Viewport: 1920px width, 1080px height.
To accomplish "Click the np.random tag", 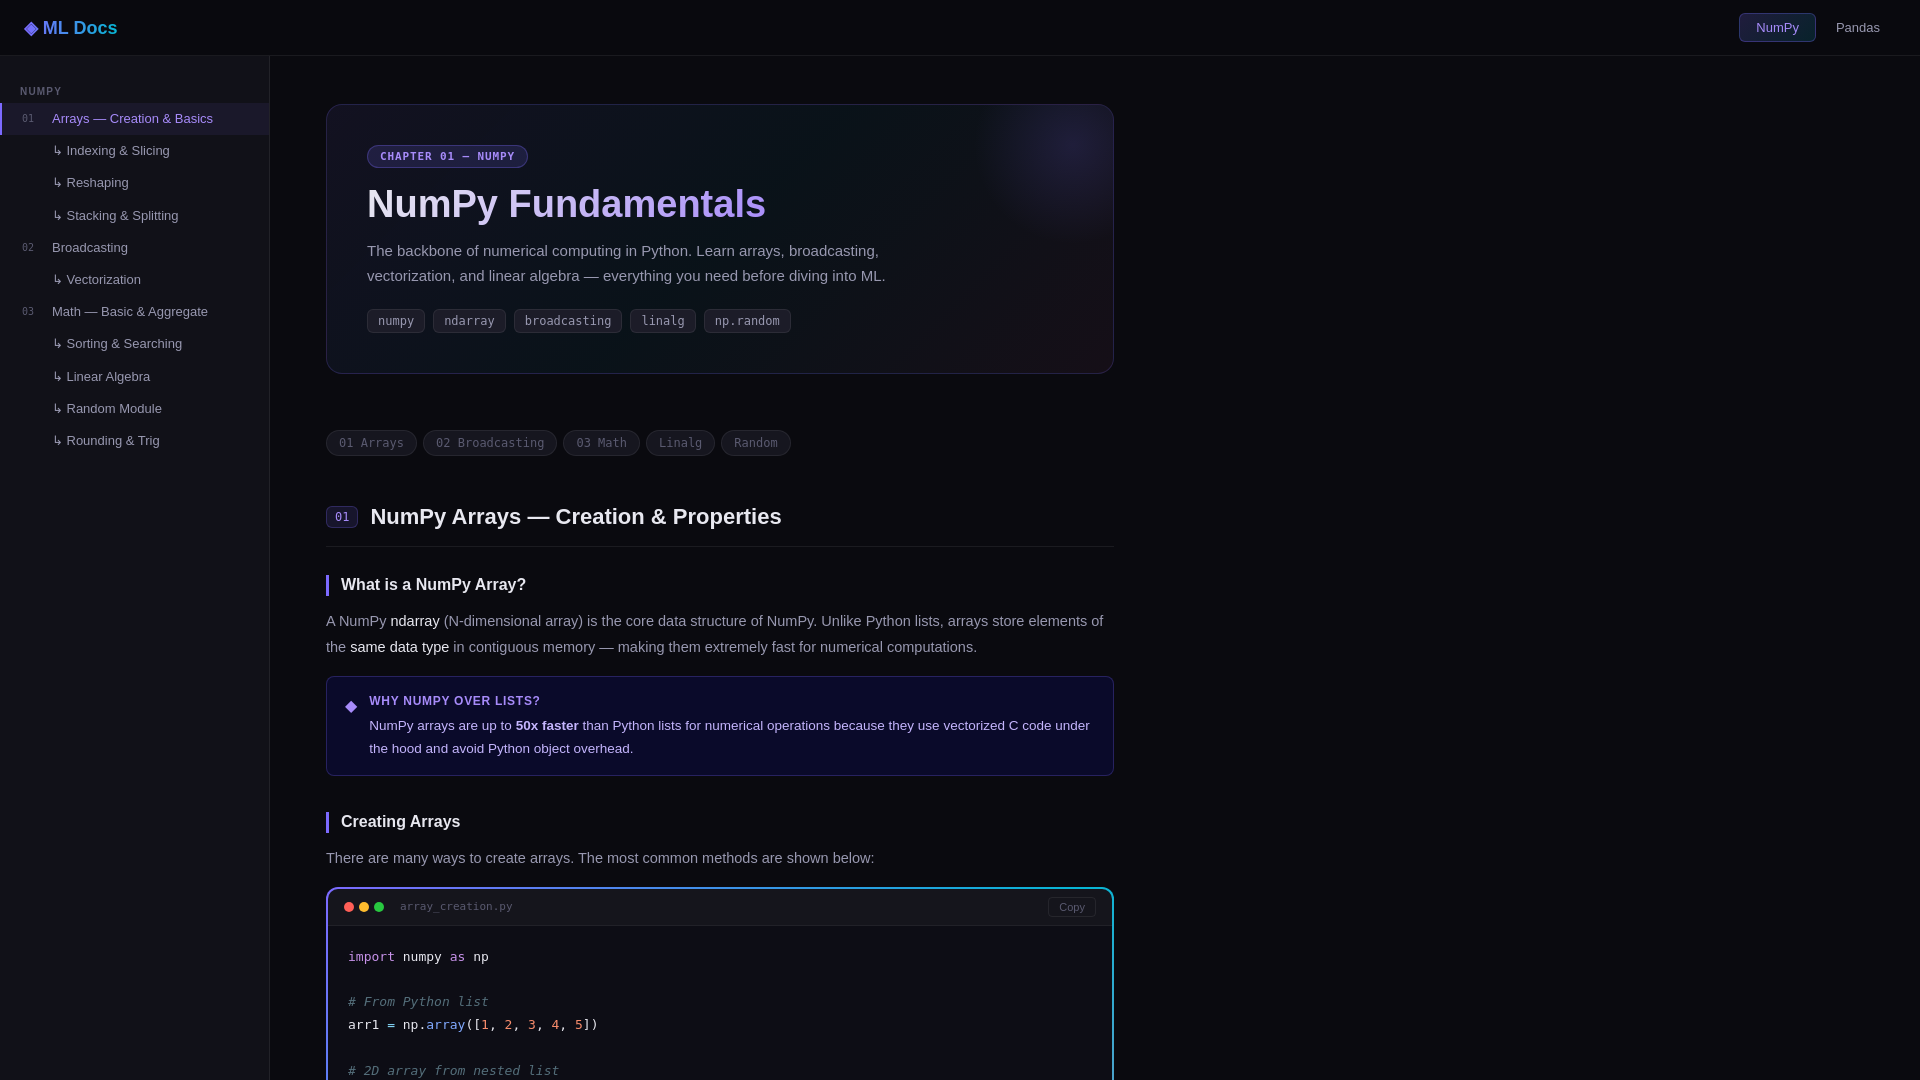I will [x=747, y=321].
